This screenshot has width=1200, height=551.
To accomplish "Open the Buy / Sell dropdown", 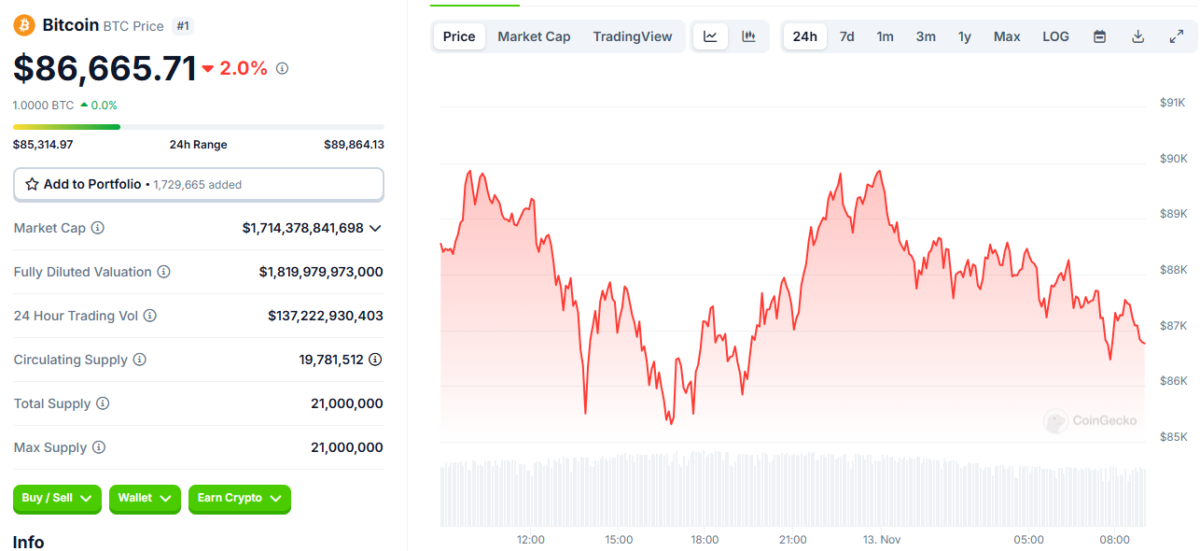I will point(57,498).
